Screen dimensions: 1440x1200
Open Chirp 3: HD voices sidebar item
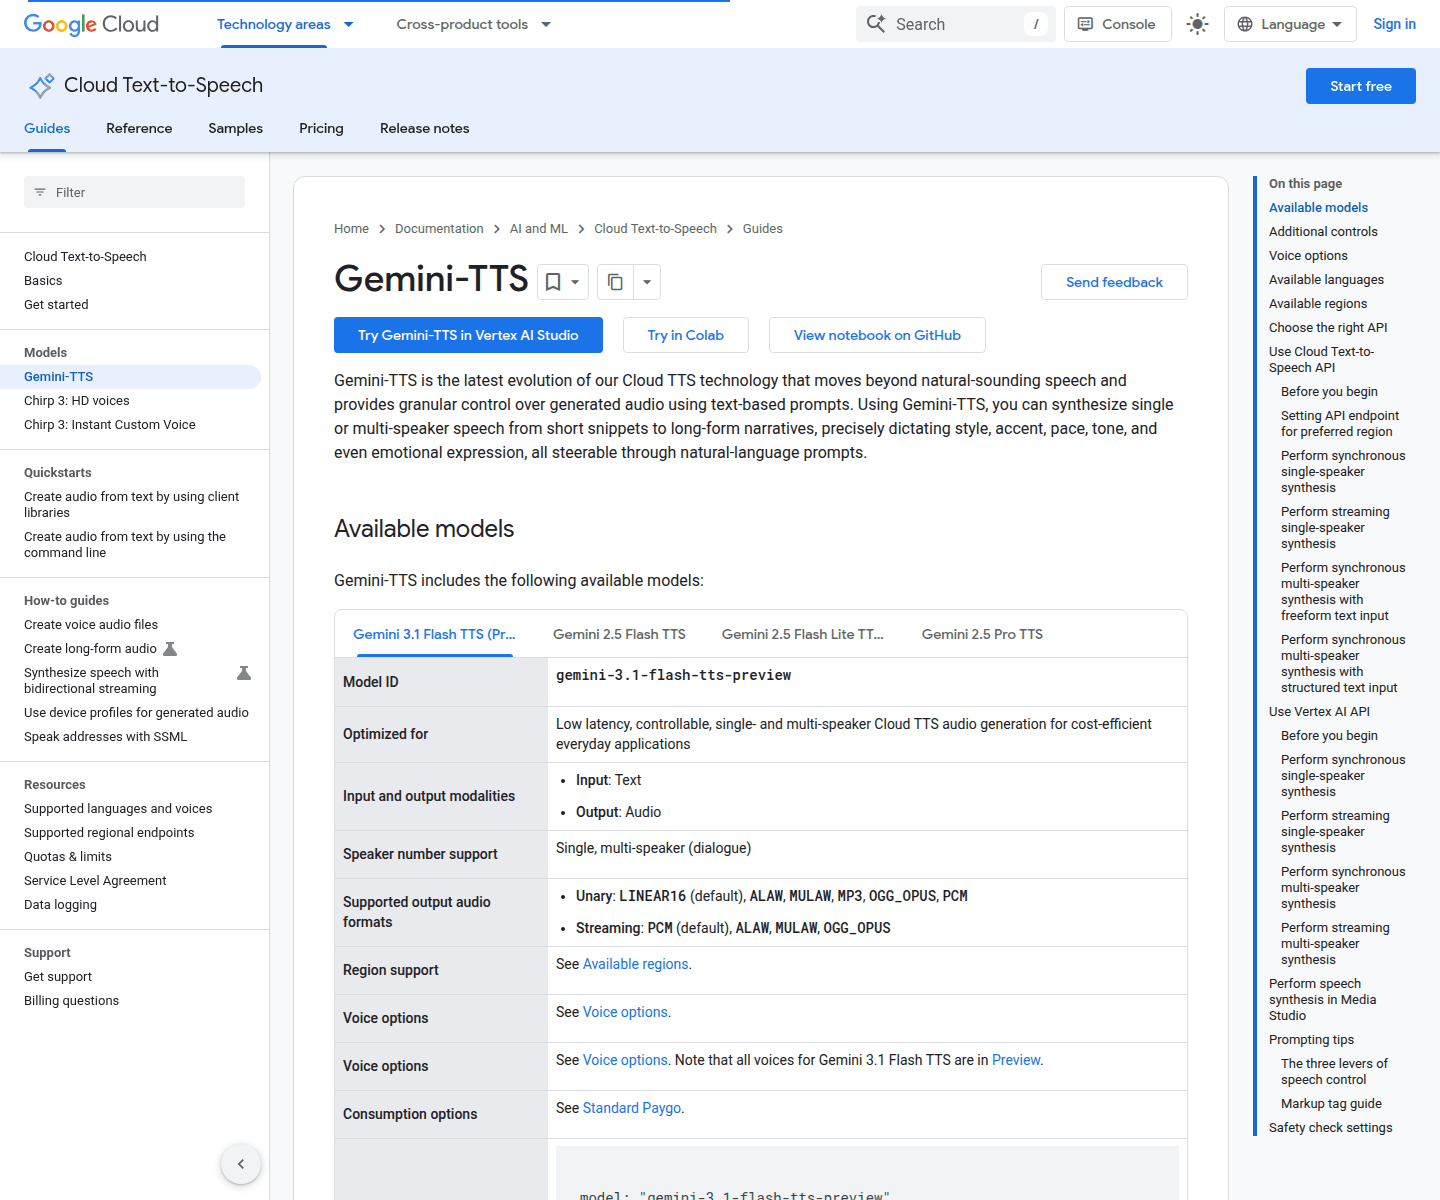(x=77, y=401)
